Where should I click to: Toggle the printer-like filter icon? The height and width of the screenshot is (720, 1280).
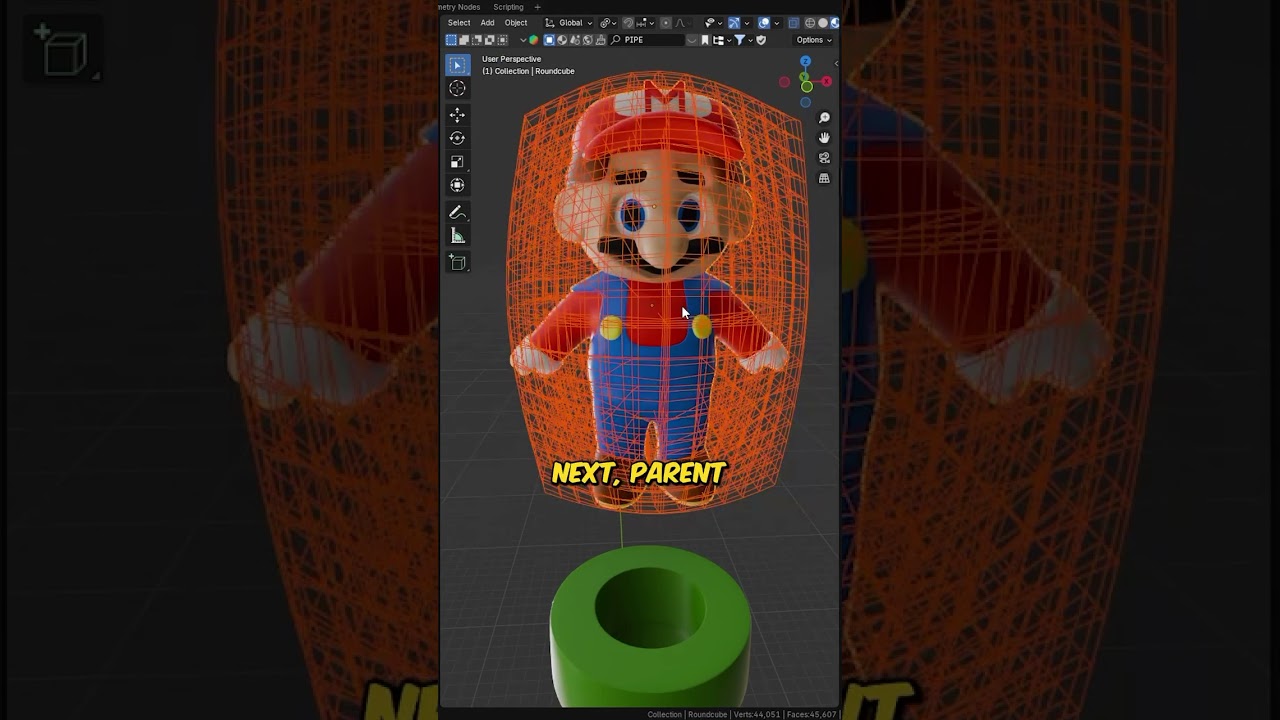[x=600, y=40]
